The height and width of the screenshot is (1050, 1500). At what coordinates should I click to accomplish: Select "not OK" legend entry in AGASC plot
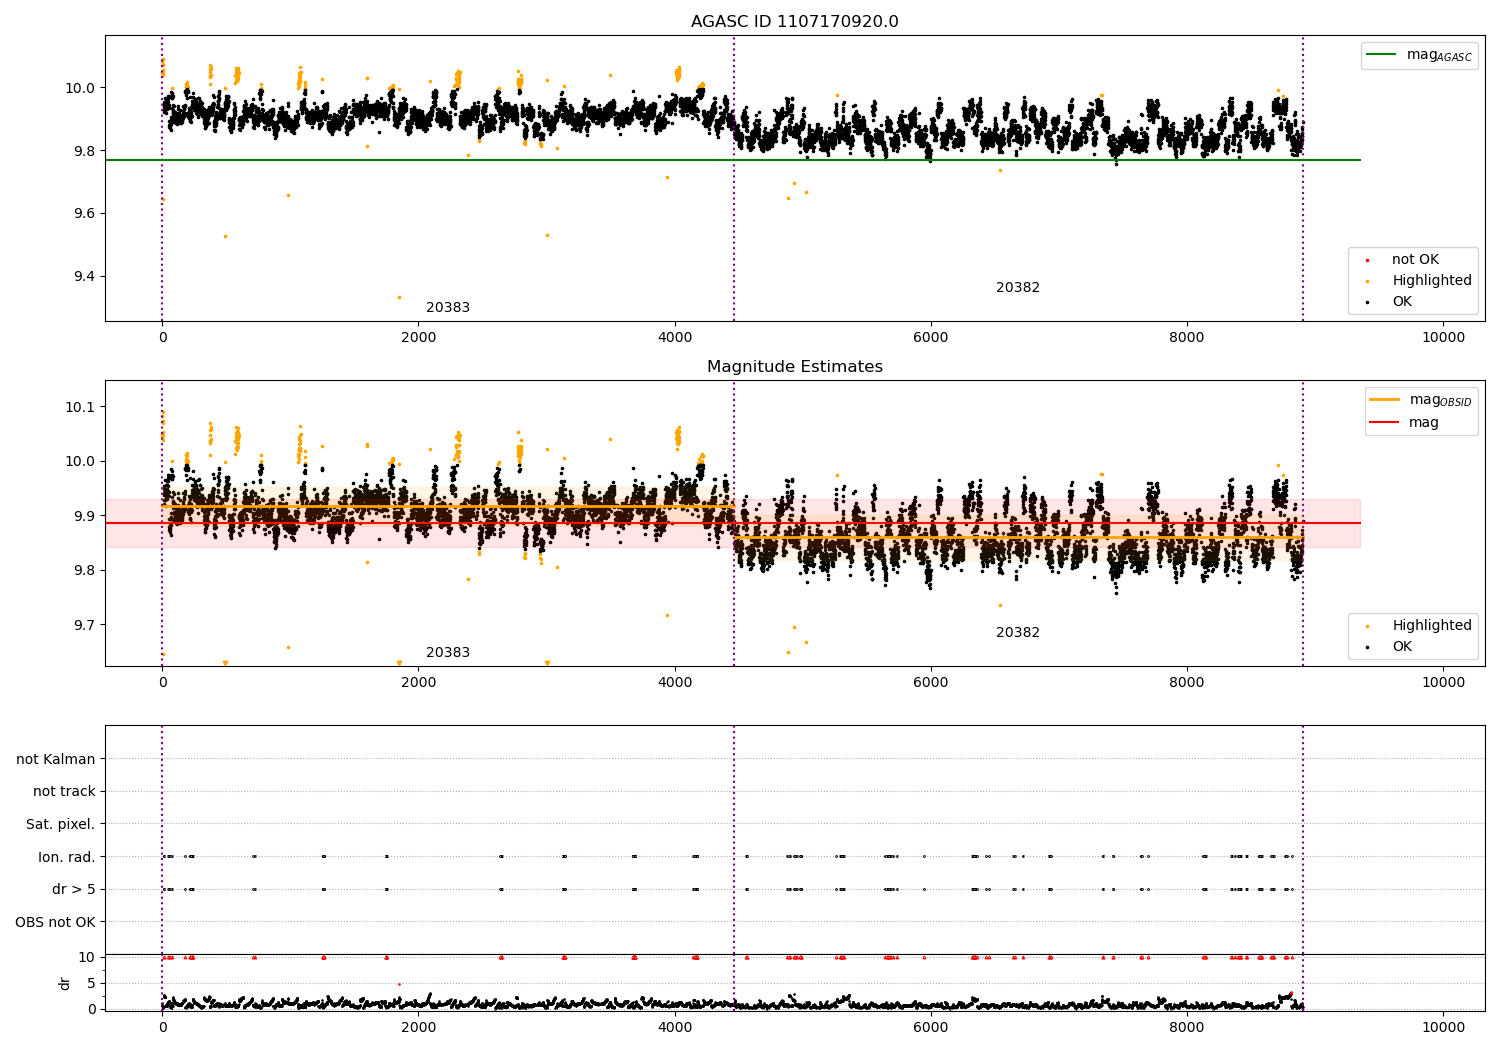1415,260
